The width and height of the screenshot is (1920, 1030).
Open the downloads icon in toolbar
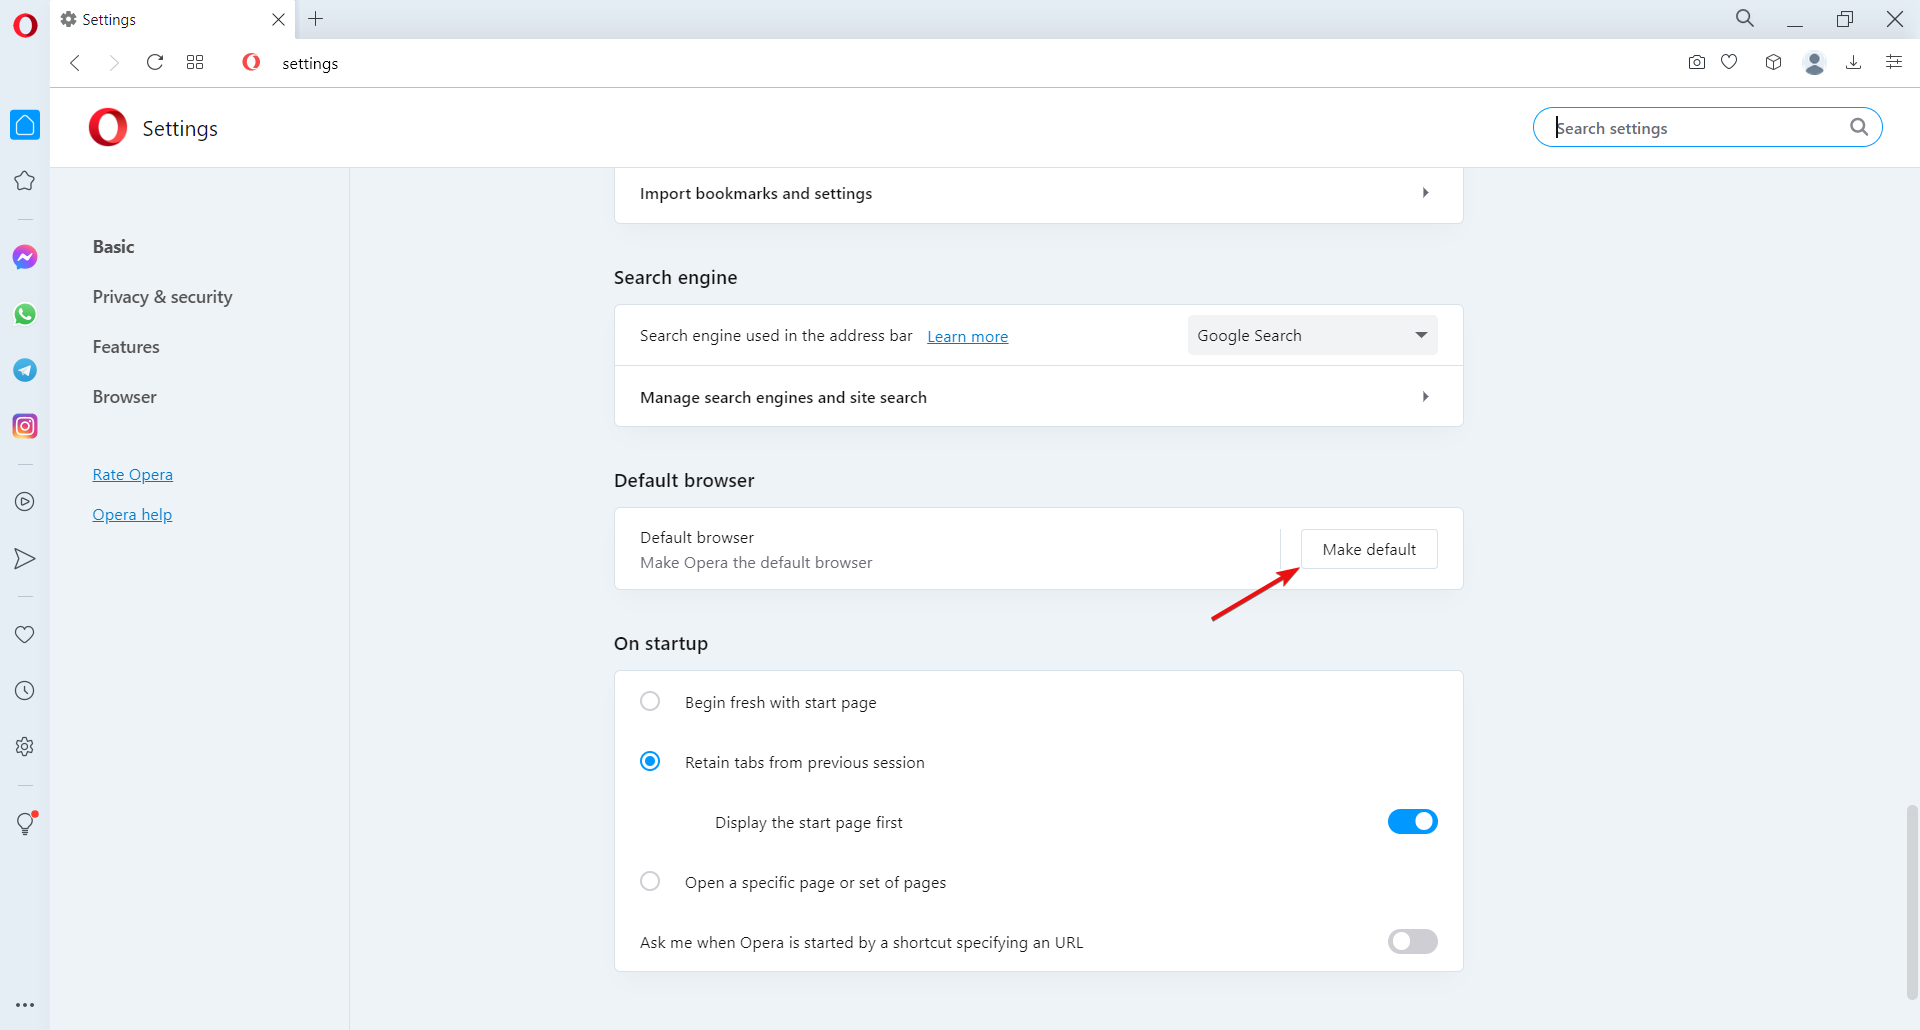[x=1853, y=63]
